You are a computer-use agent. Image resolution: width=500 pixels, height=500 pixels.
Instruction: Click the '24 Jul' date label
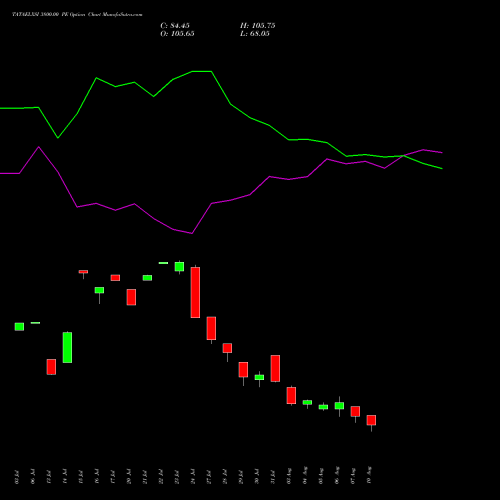click(193, 477)
